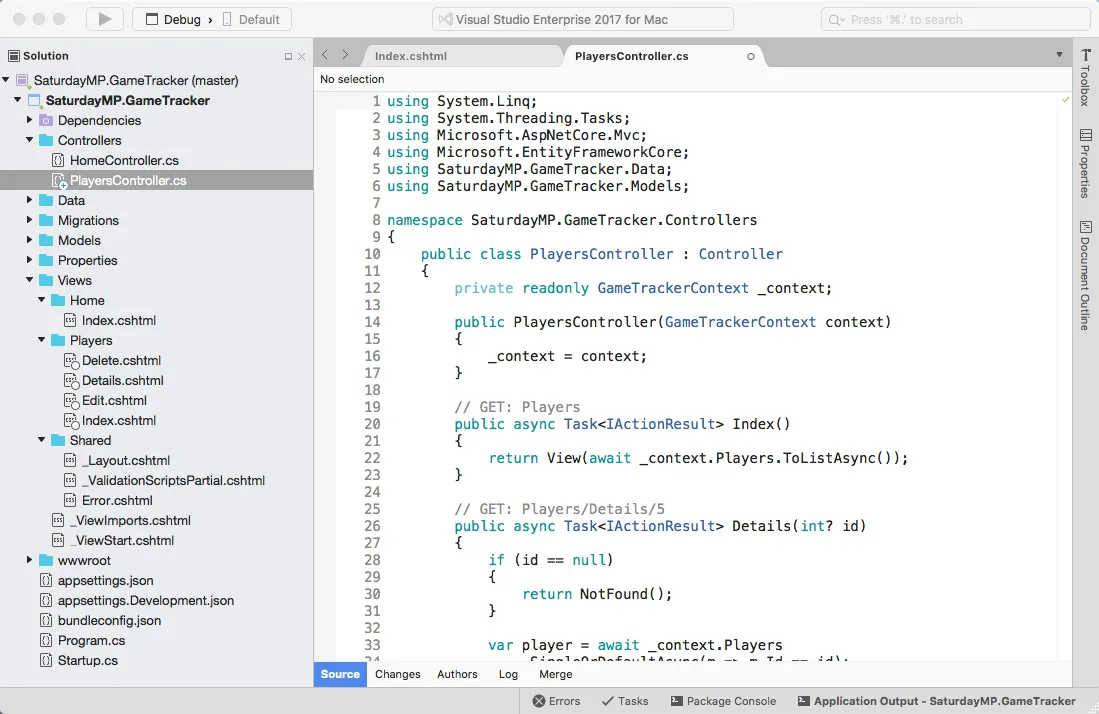Open Startup.cs file icon
The image size is (1099, 714).
click(46, 660)
